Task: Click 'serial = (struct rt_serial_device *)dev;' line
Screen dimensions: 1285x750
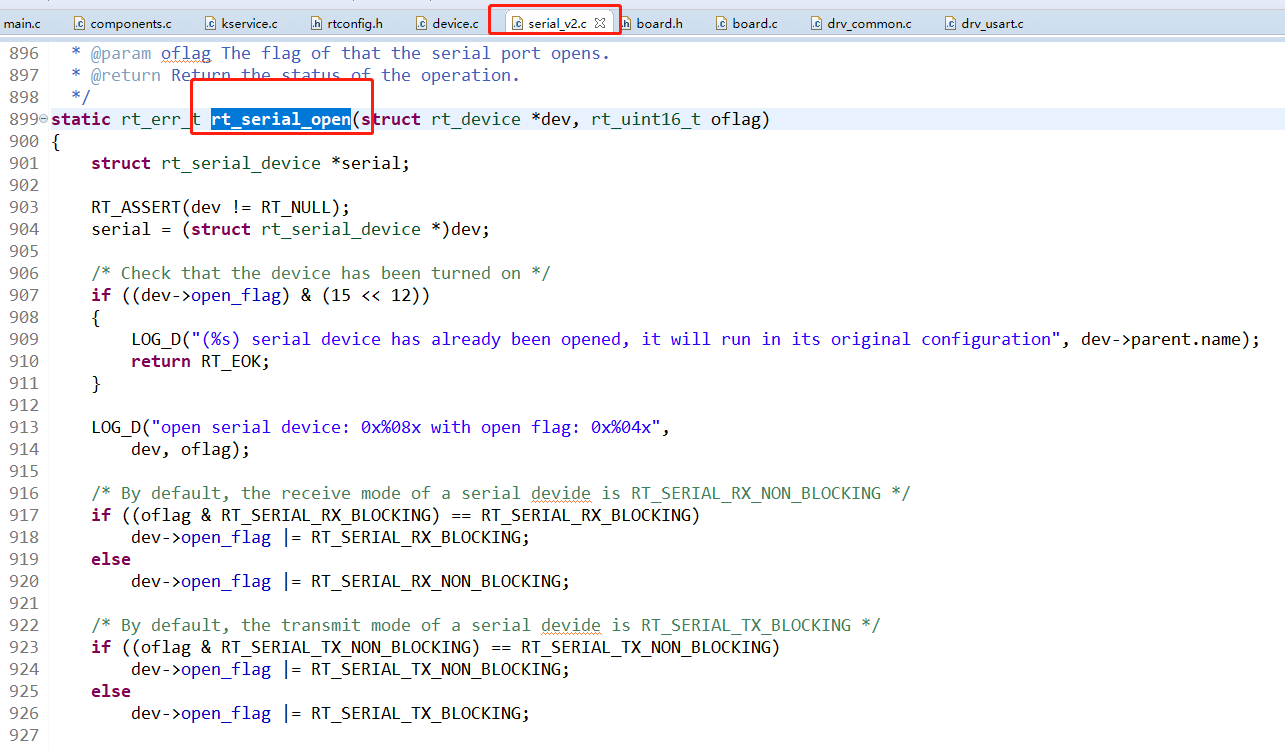Action: (291, 229)
